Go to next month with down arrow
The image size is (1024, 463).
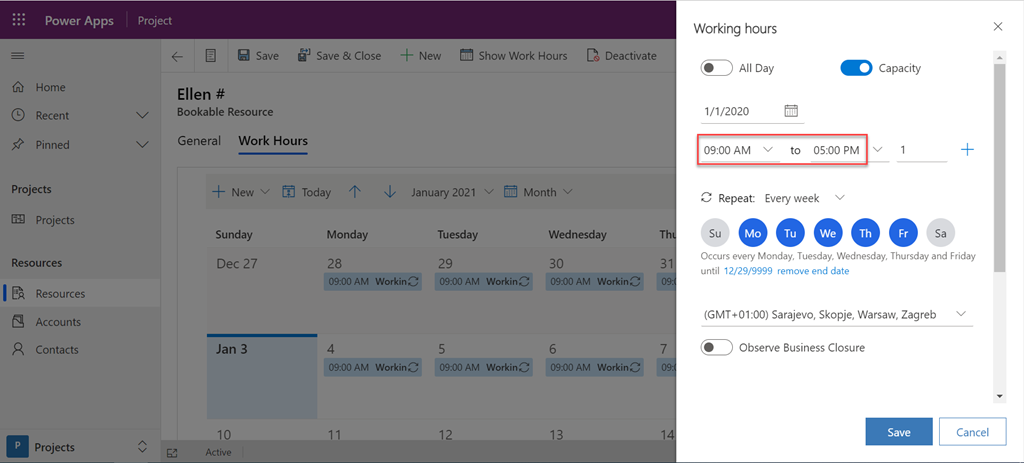point(390,192)
